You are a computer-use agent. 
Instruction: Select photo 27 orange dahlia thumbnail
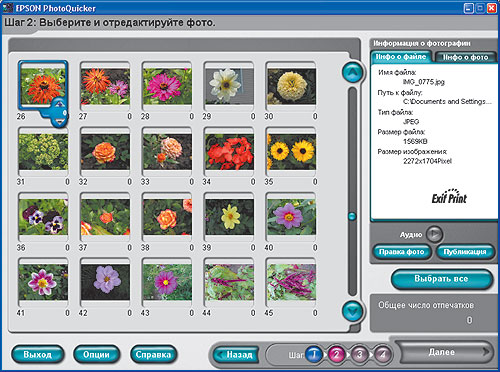pyautogui.click(x=105, y=87)
